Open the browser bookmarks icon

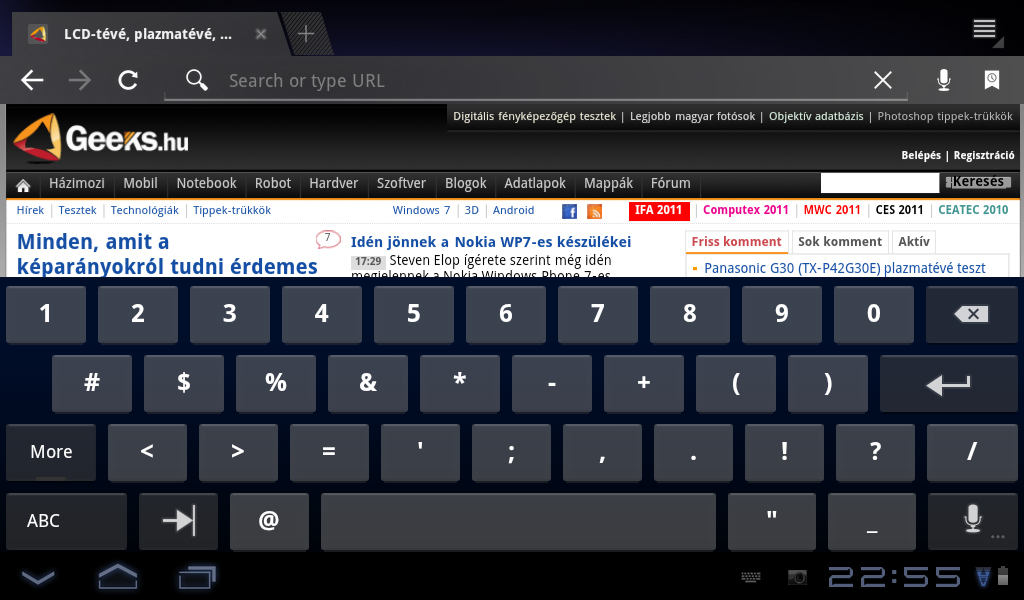point(991,81)
